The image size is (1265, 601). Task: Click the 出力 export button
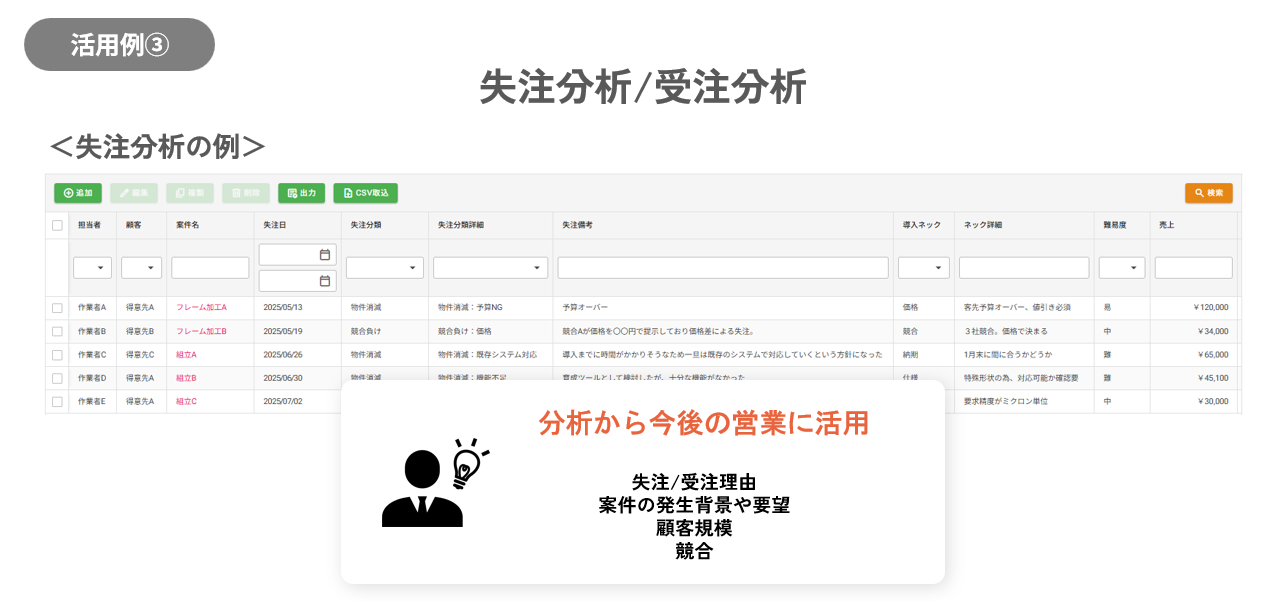pyautogui.click(x=301, y=193)
